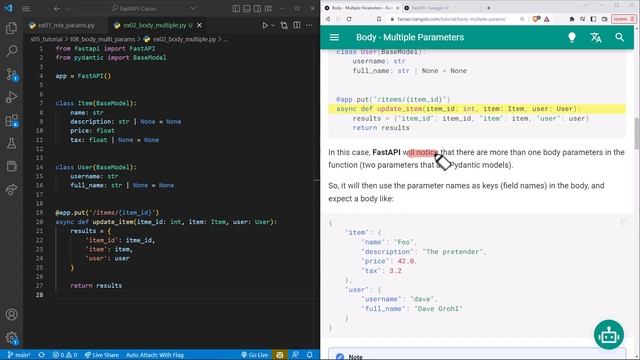Open the chatbot robot button
This screenshot has height=360, width=640.
click(x=609, y=335)
